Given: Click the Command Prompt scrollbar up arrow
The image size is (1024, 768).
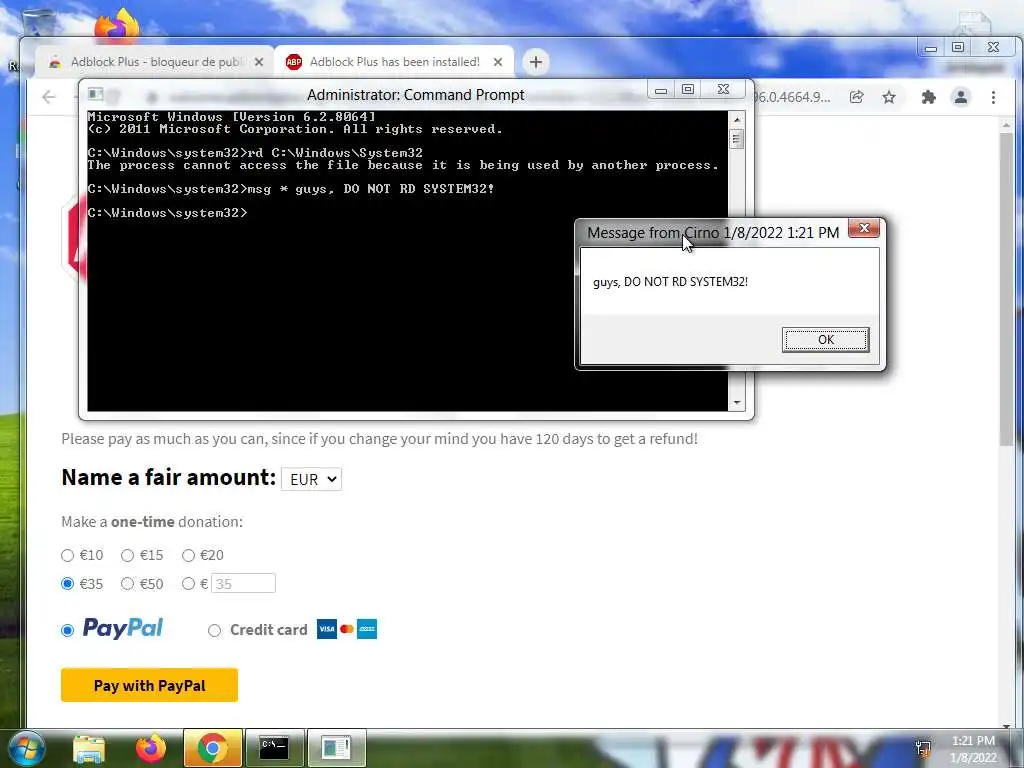Looking at the screenshot, I should [x=737, y=120].
